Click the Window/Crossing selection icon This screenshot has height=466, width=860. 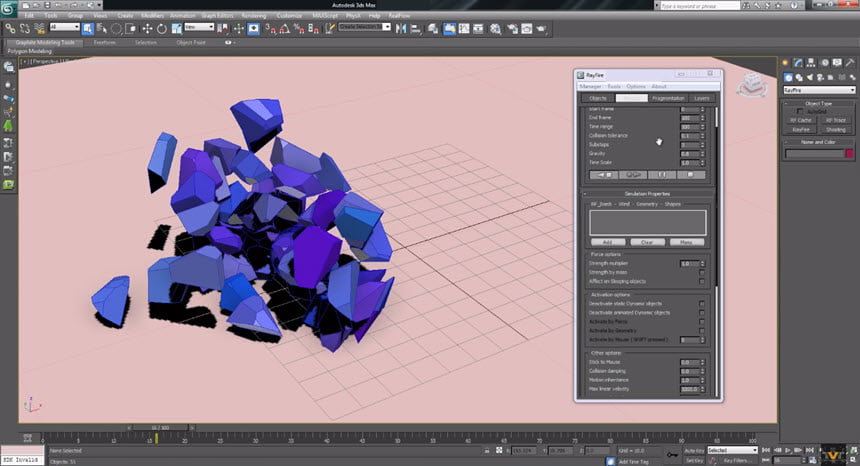(x=131, y=28)
